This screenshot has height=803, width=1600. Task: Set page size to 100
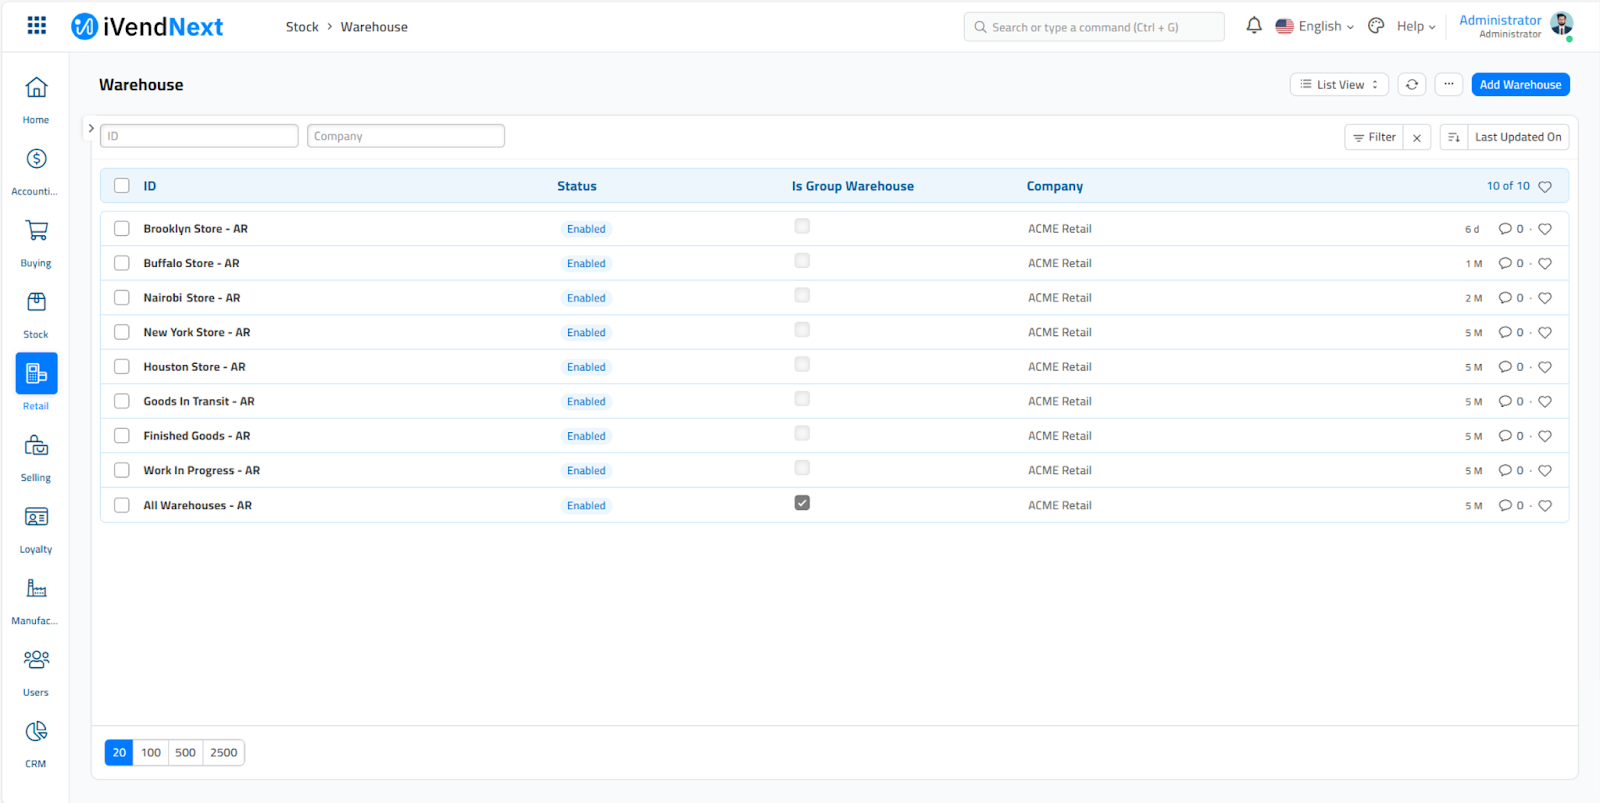click(151, 753)
